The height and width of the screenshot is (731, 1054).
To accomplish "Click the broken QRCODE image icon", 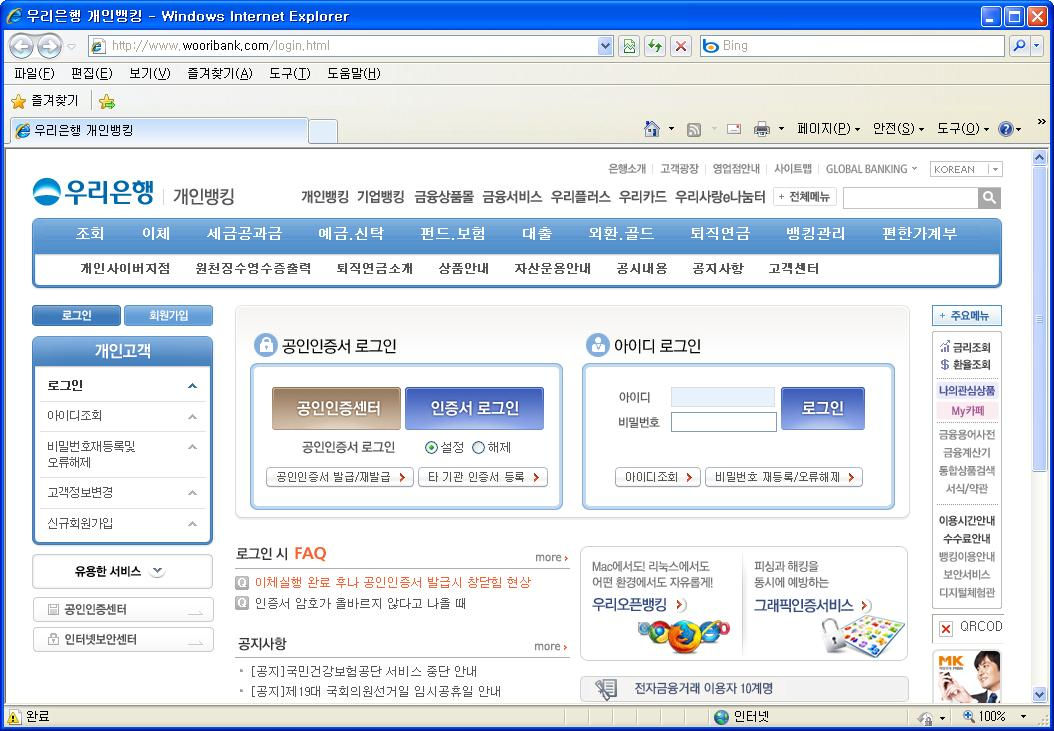I will click(x=946, y=628).
